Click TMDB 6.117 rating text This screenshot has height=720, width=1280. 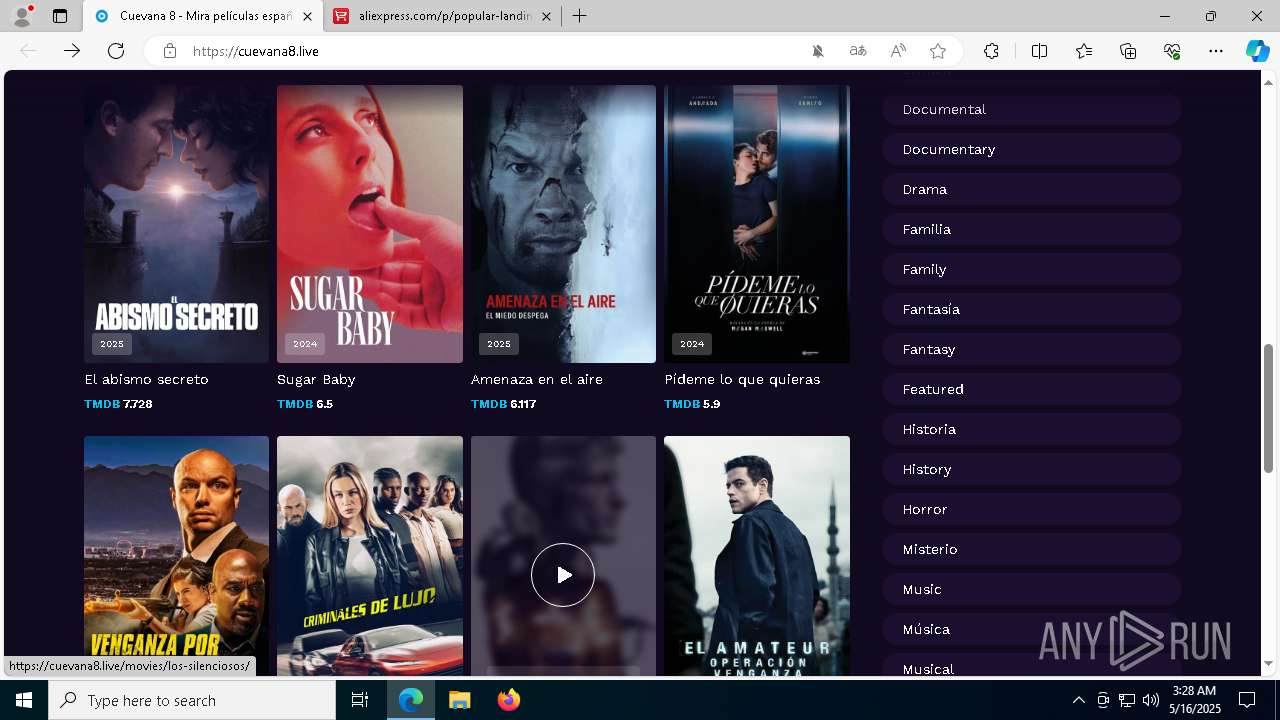503,404
